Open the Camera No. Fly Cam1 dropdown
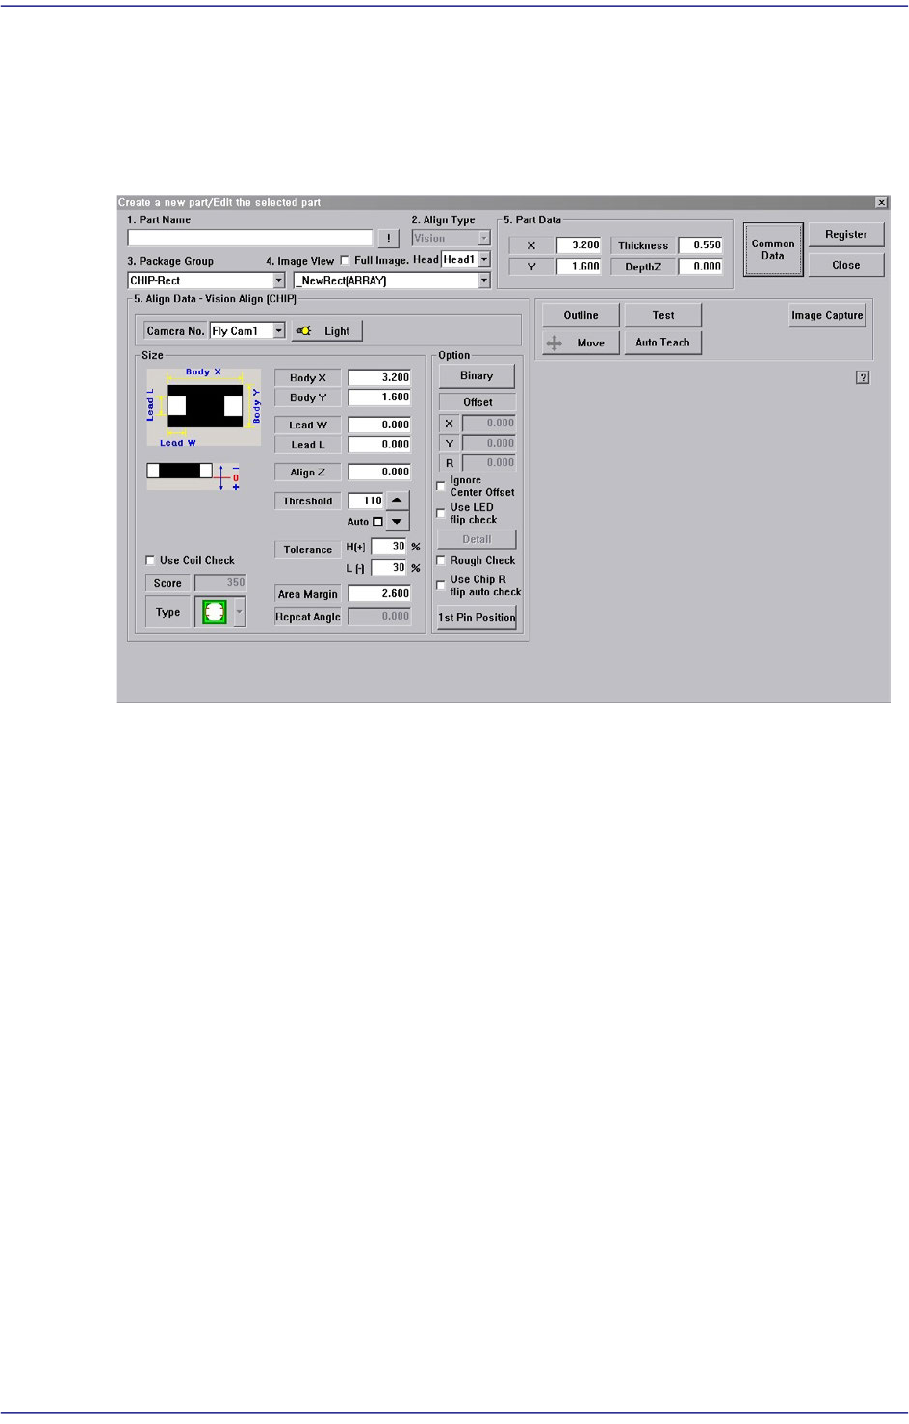Screen dimensions: 909x1424 [x=279, y=331]
